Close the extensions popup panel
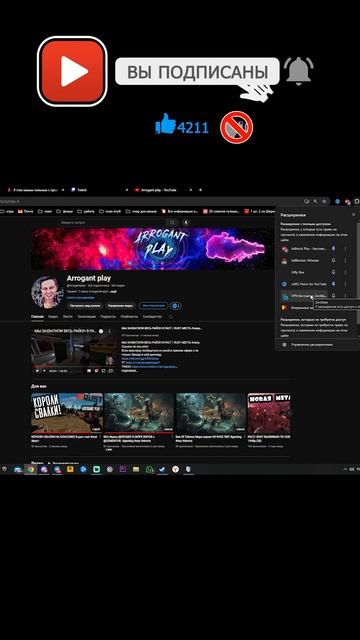 coord(353,214)
